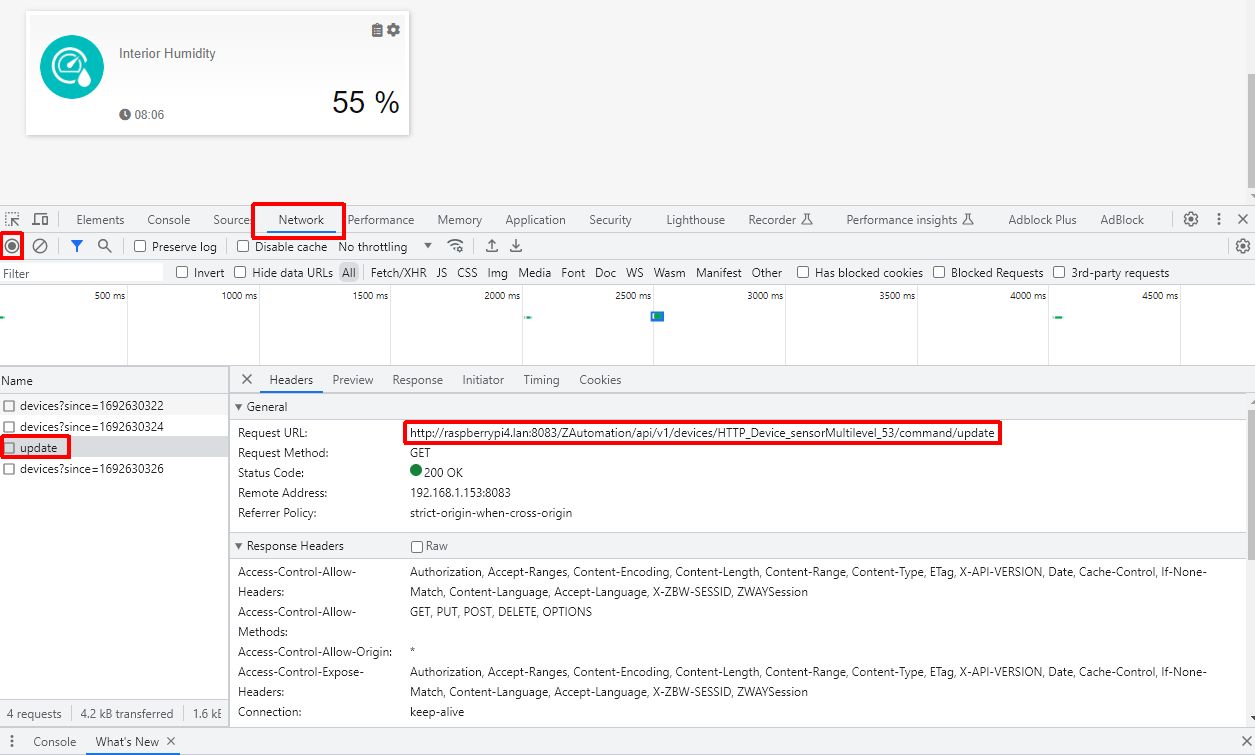Enable Hide data URLs
The image size is (1255, 755).
(x=240, y=271)
